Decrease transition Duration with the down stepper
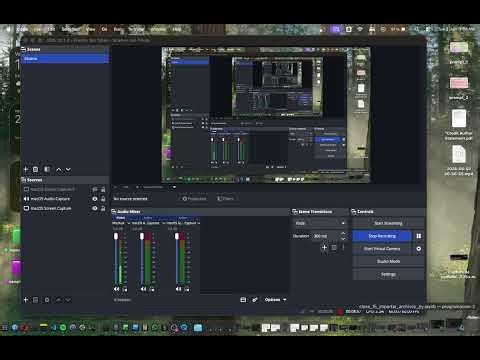The width and height of the screenshot is (480, 360). 343,238
